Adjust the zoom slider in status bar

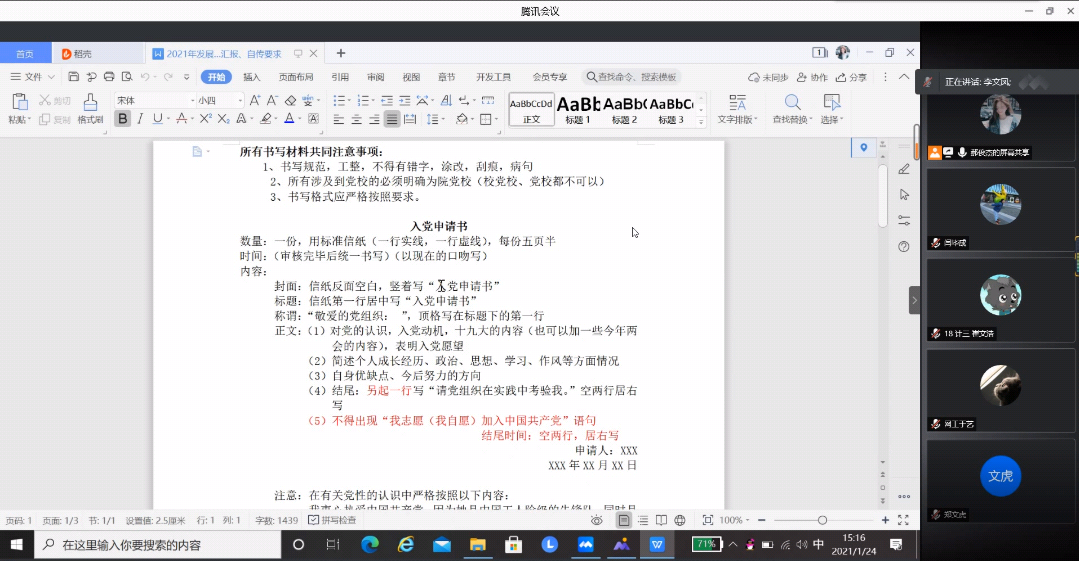click(822, 520)
